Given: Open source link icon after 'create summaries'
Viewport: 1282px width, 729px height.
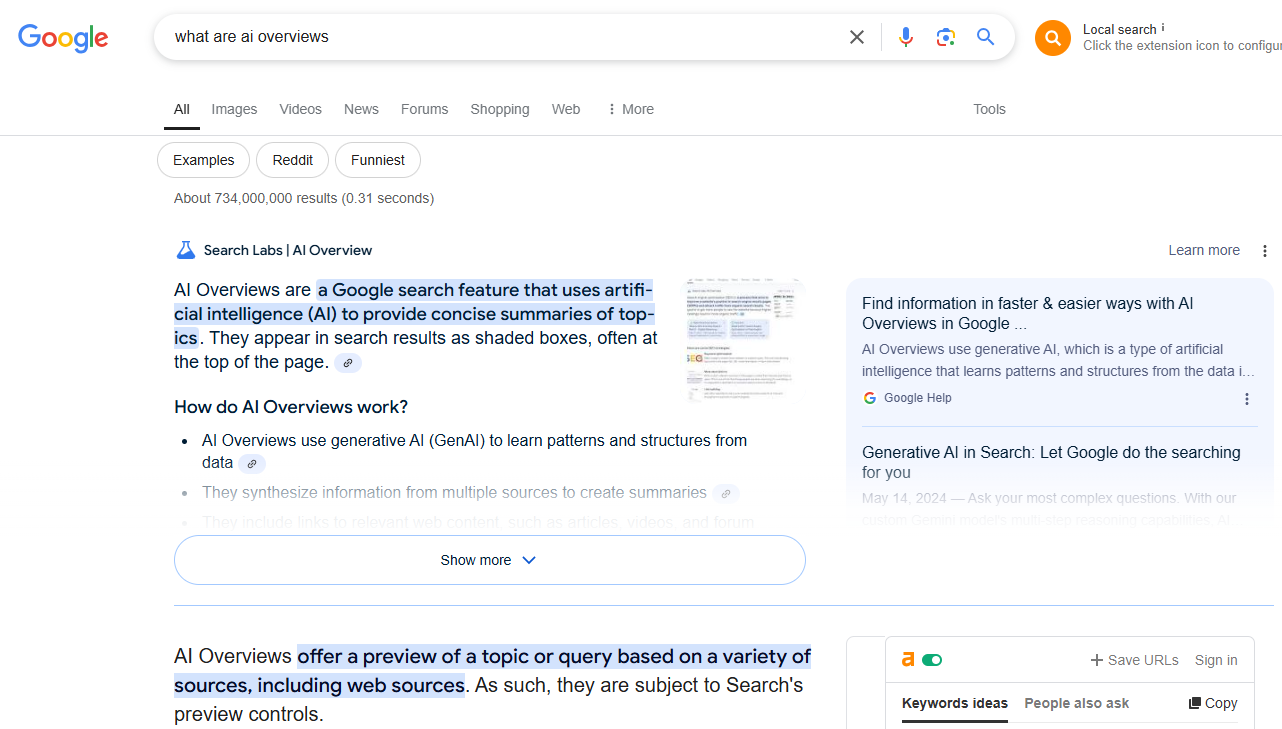Looking at the screenshot, I should coord(726,493).
